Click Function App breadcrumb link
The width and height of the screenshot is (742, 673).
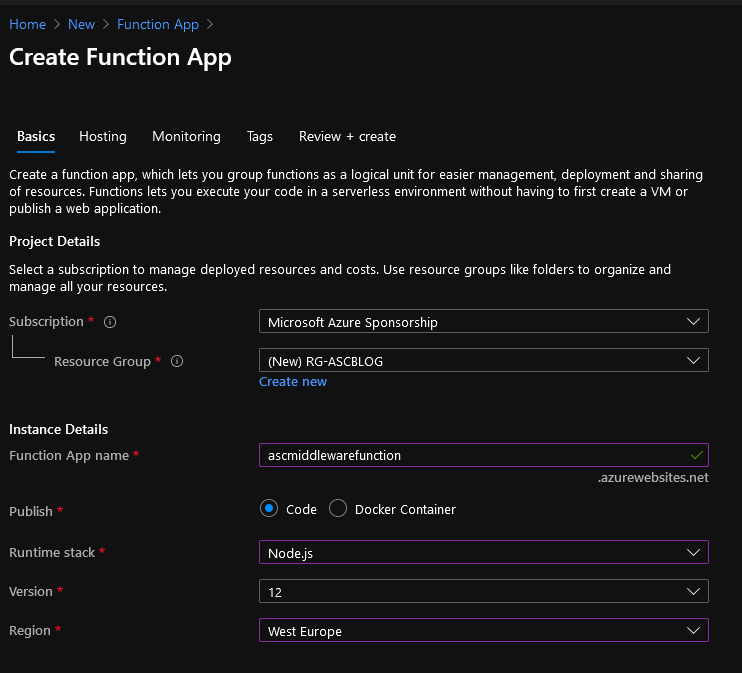pyautogui.click(x=157, y=24)
